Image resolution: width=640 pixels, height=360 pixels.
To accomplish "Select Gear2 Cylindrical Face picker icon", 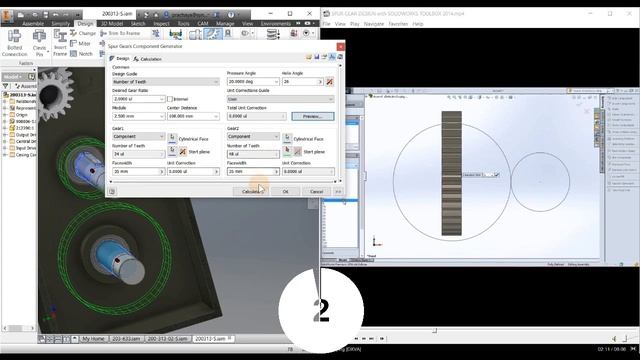I will tap(287, 138).
